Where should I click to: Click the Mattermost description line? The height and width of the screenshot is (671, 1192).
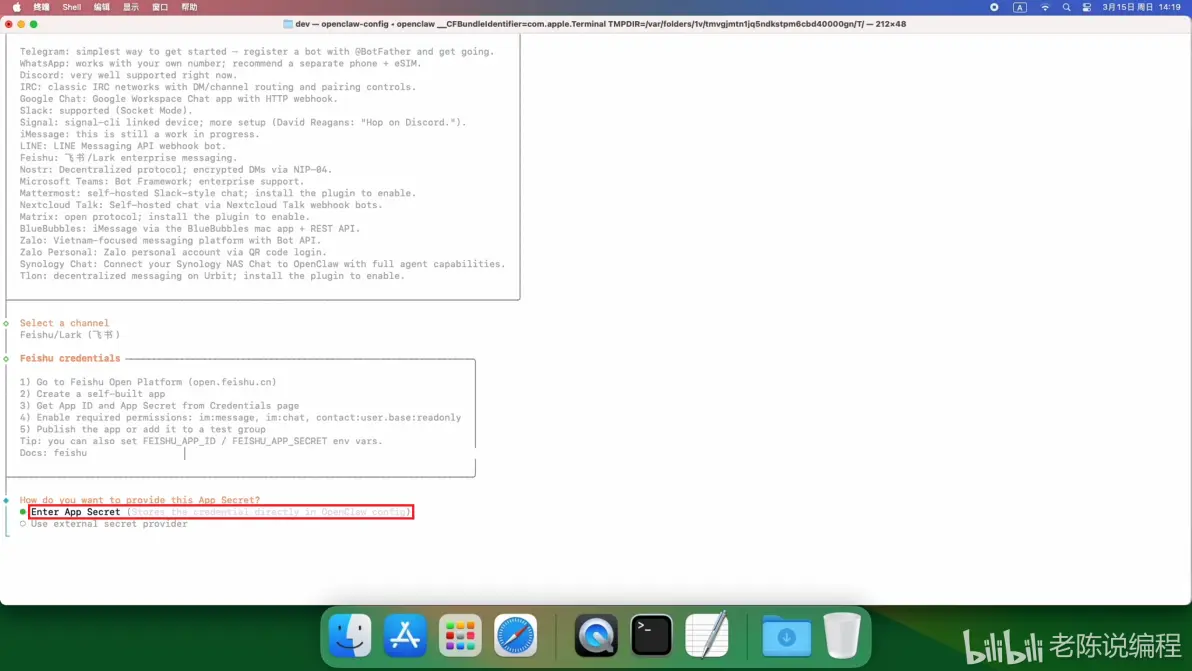pyautogui.click(x=218, y=193)
